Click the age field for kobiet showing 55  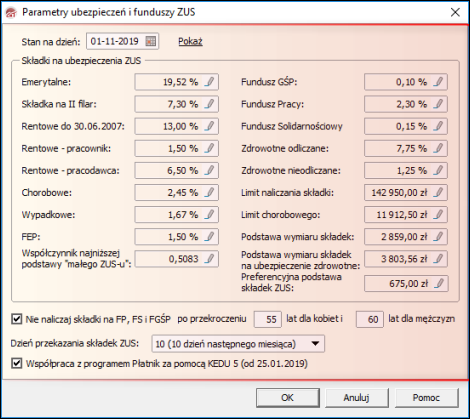(x=268, y=319)
